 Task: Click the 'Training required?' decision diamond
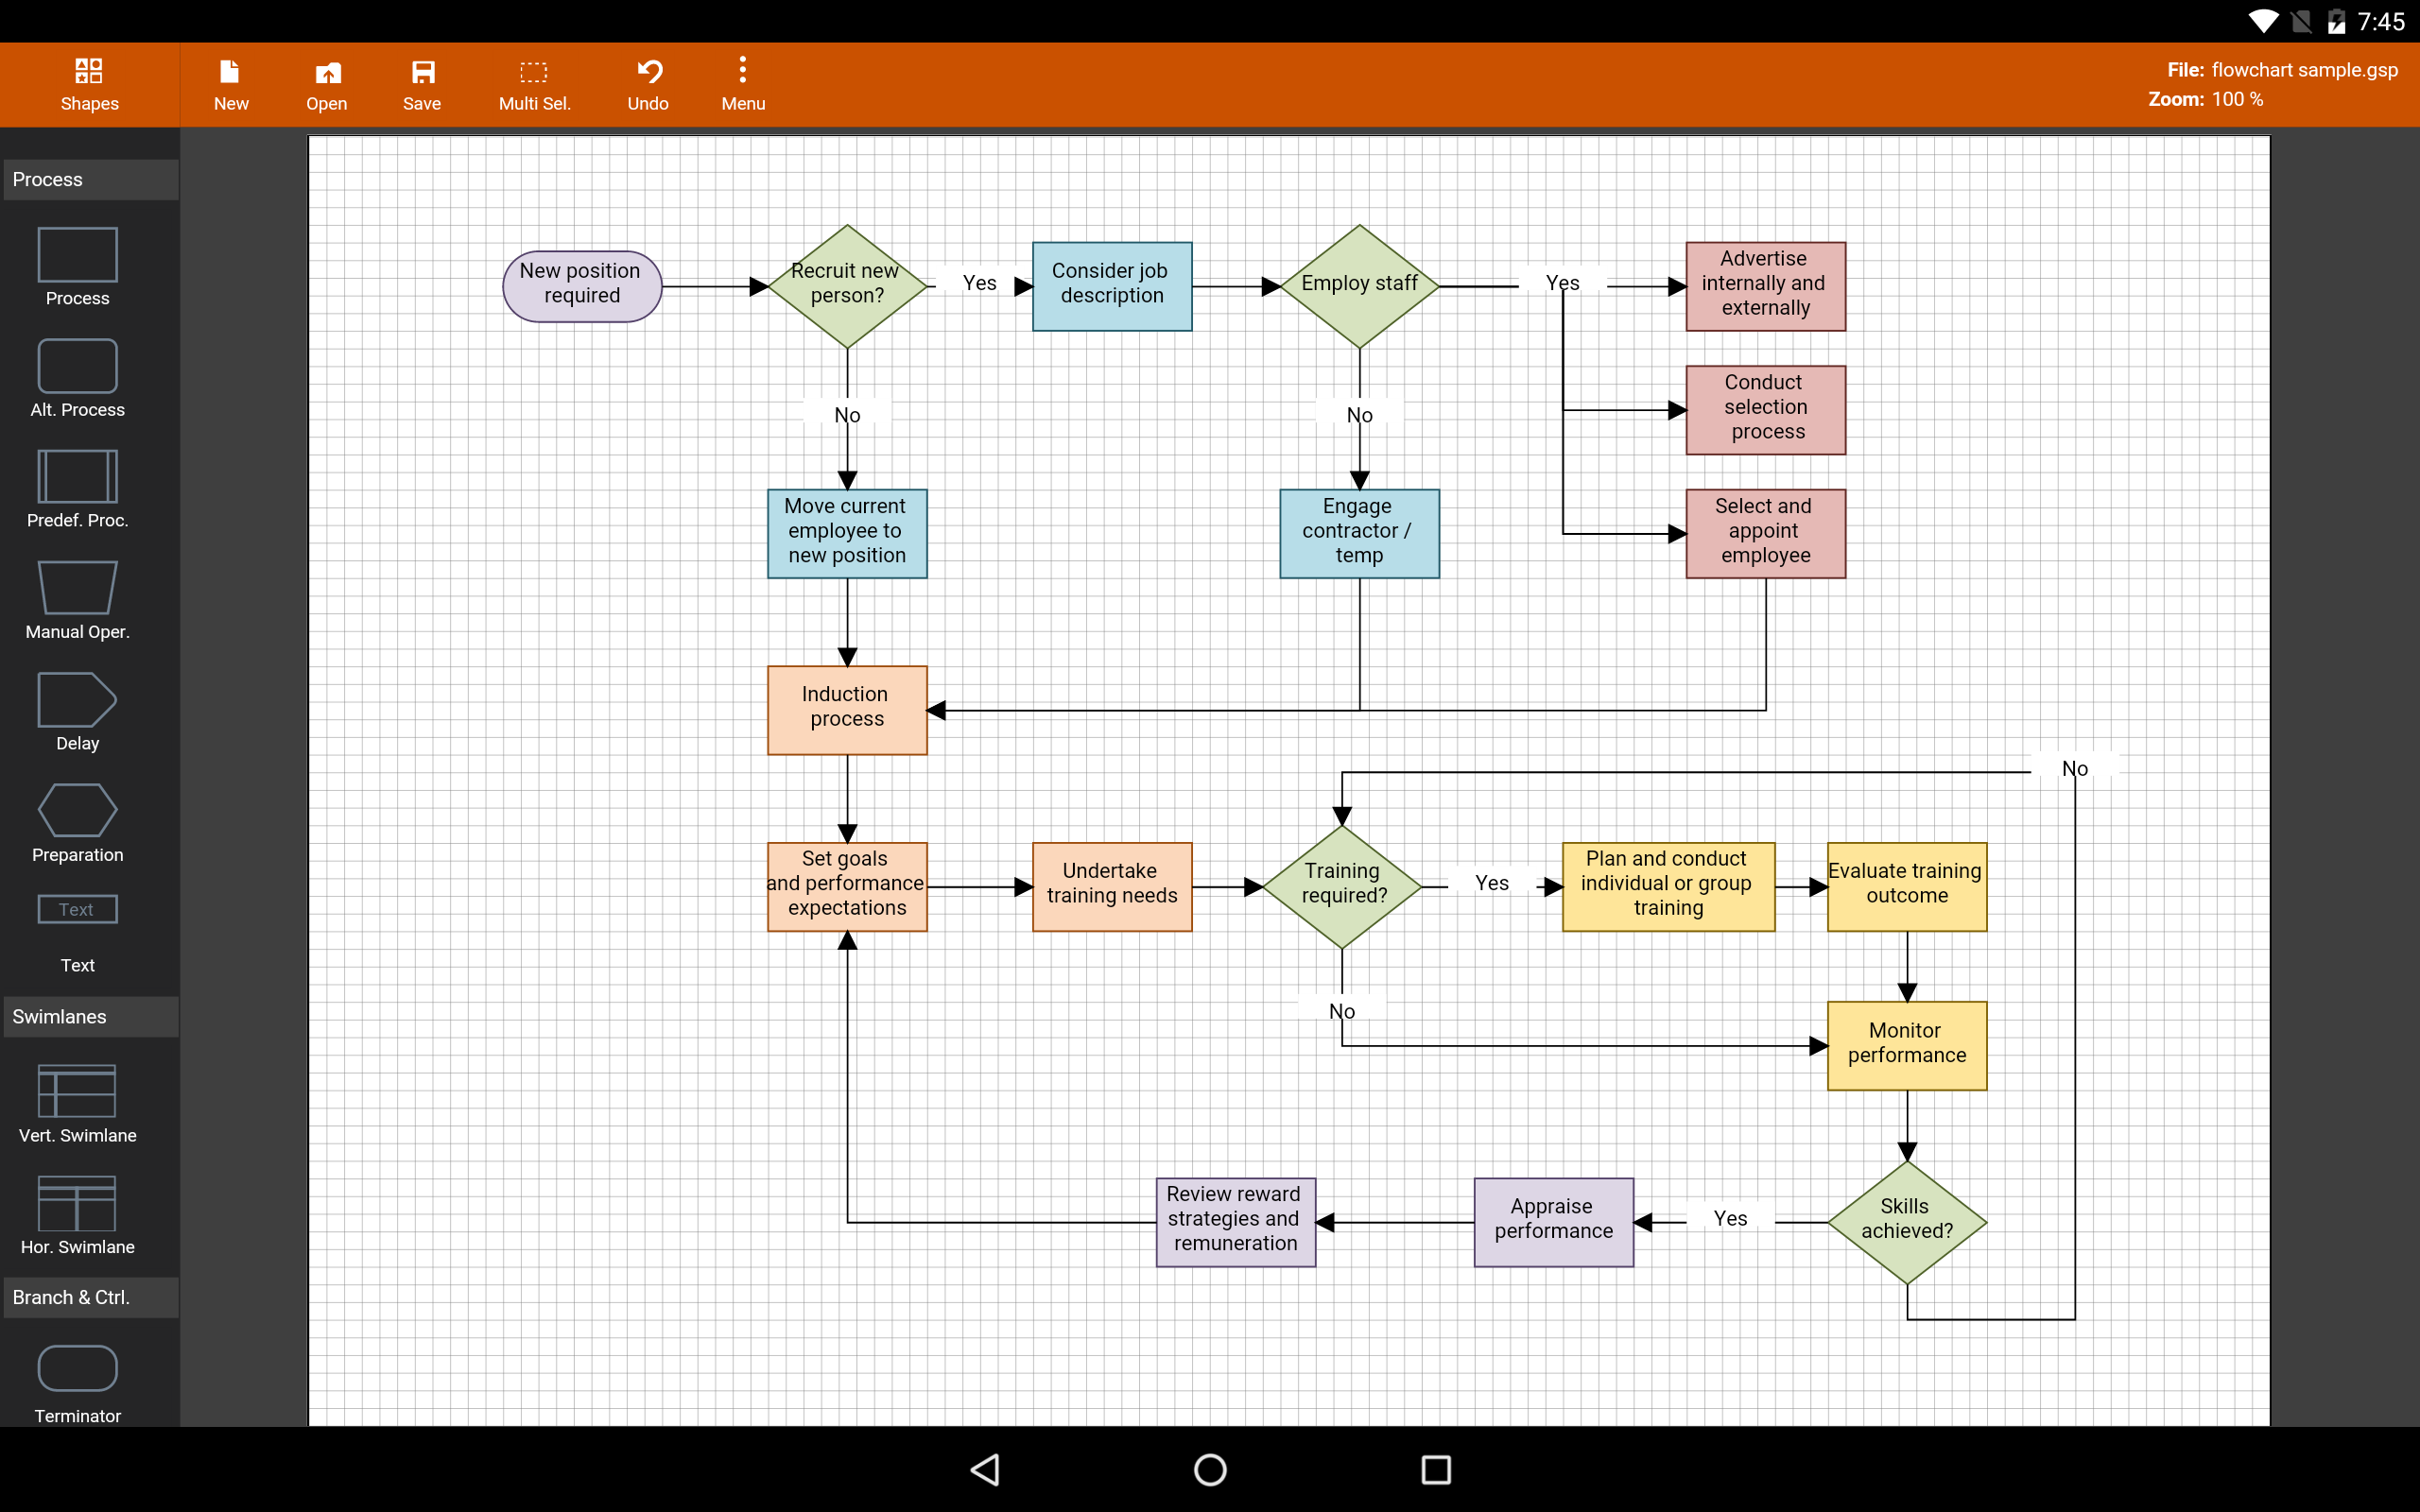(x=1342, y=885)
